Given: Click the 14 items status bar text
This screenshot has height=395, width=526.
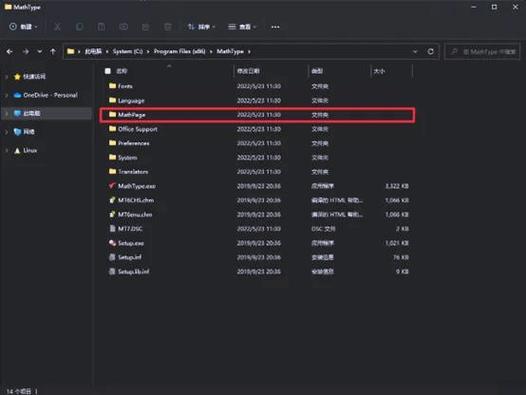Looking at the screenshot, I should pyautogui.click(x=19, y=391).
